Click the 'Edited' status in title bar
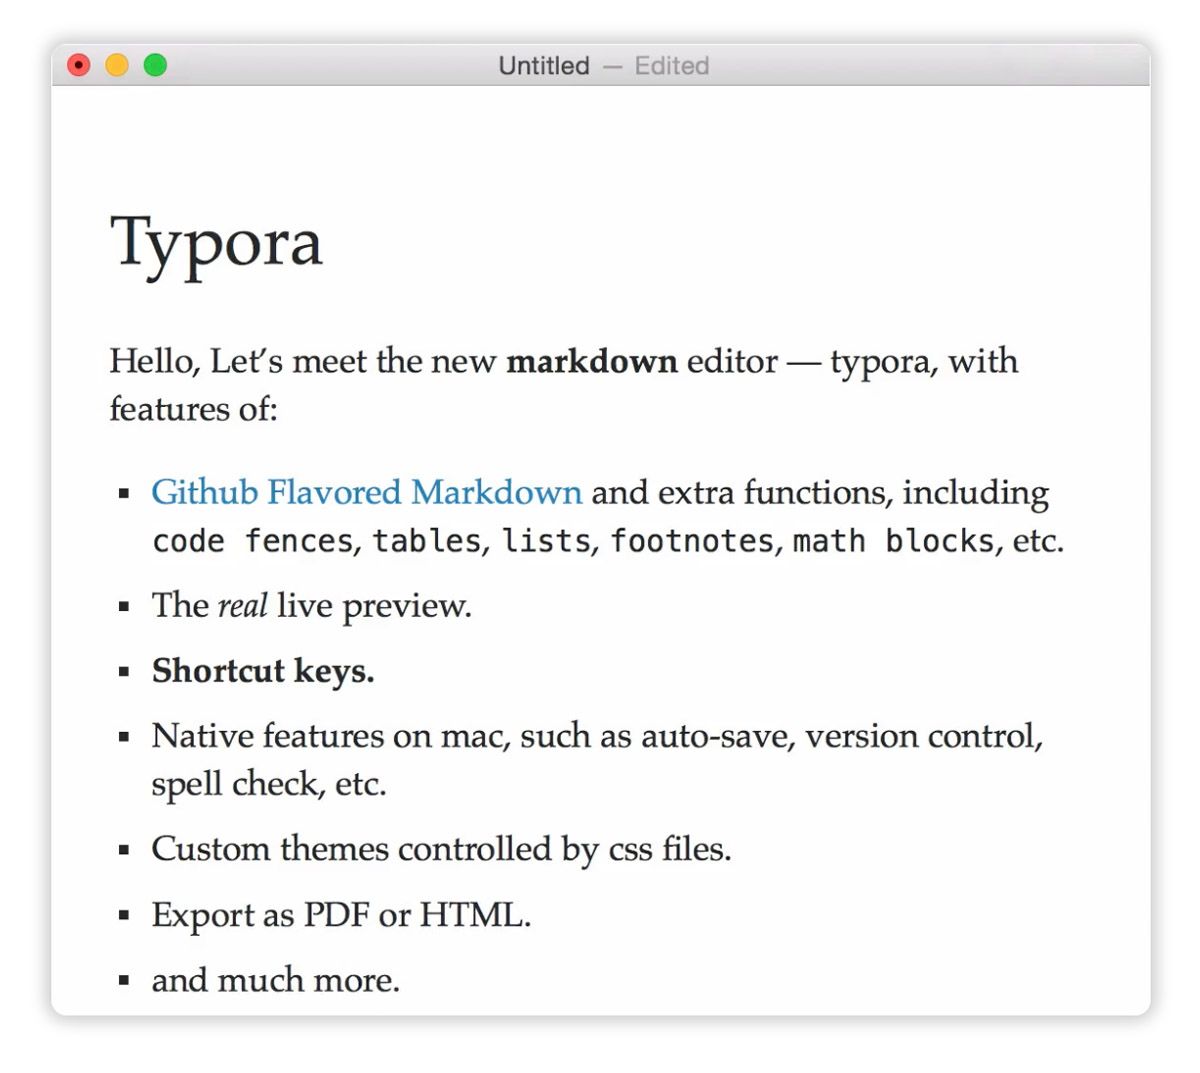Viewport: 1200px width, 1073px height. [x=672, y=66]
